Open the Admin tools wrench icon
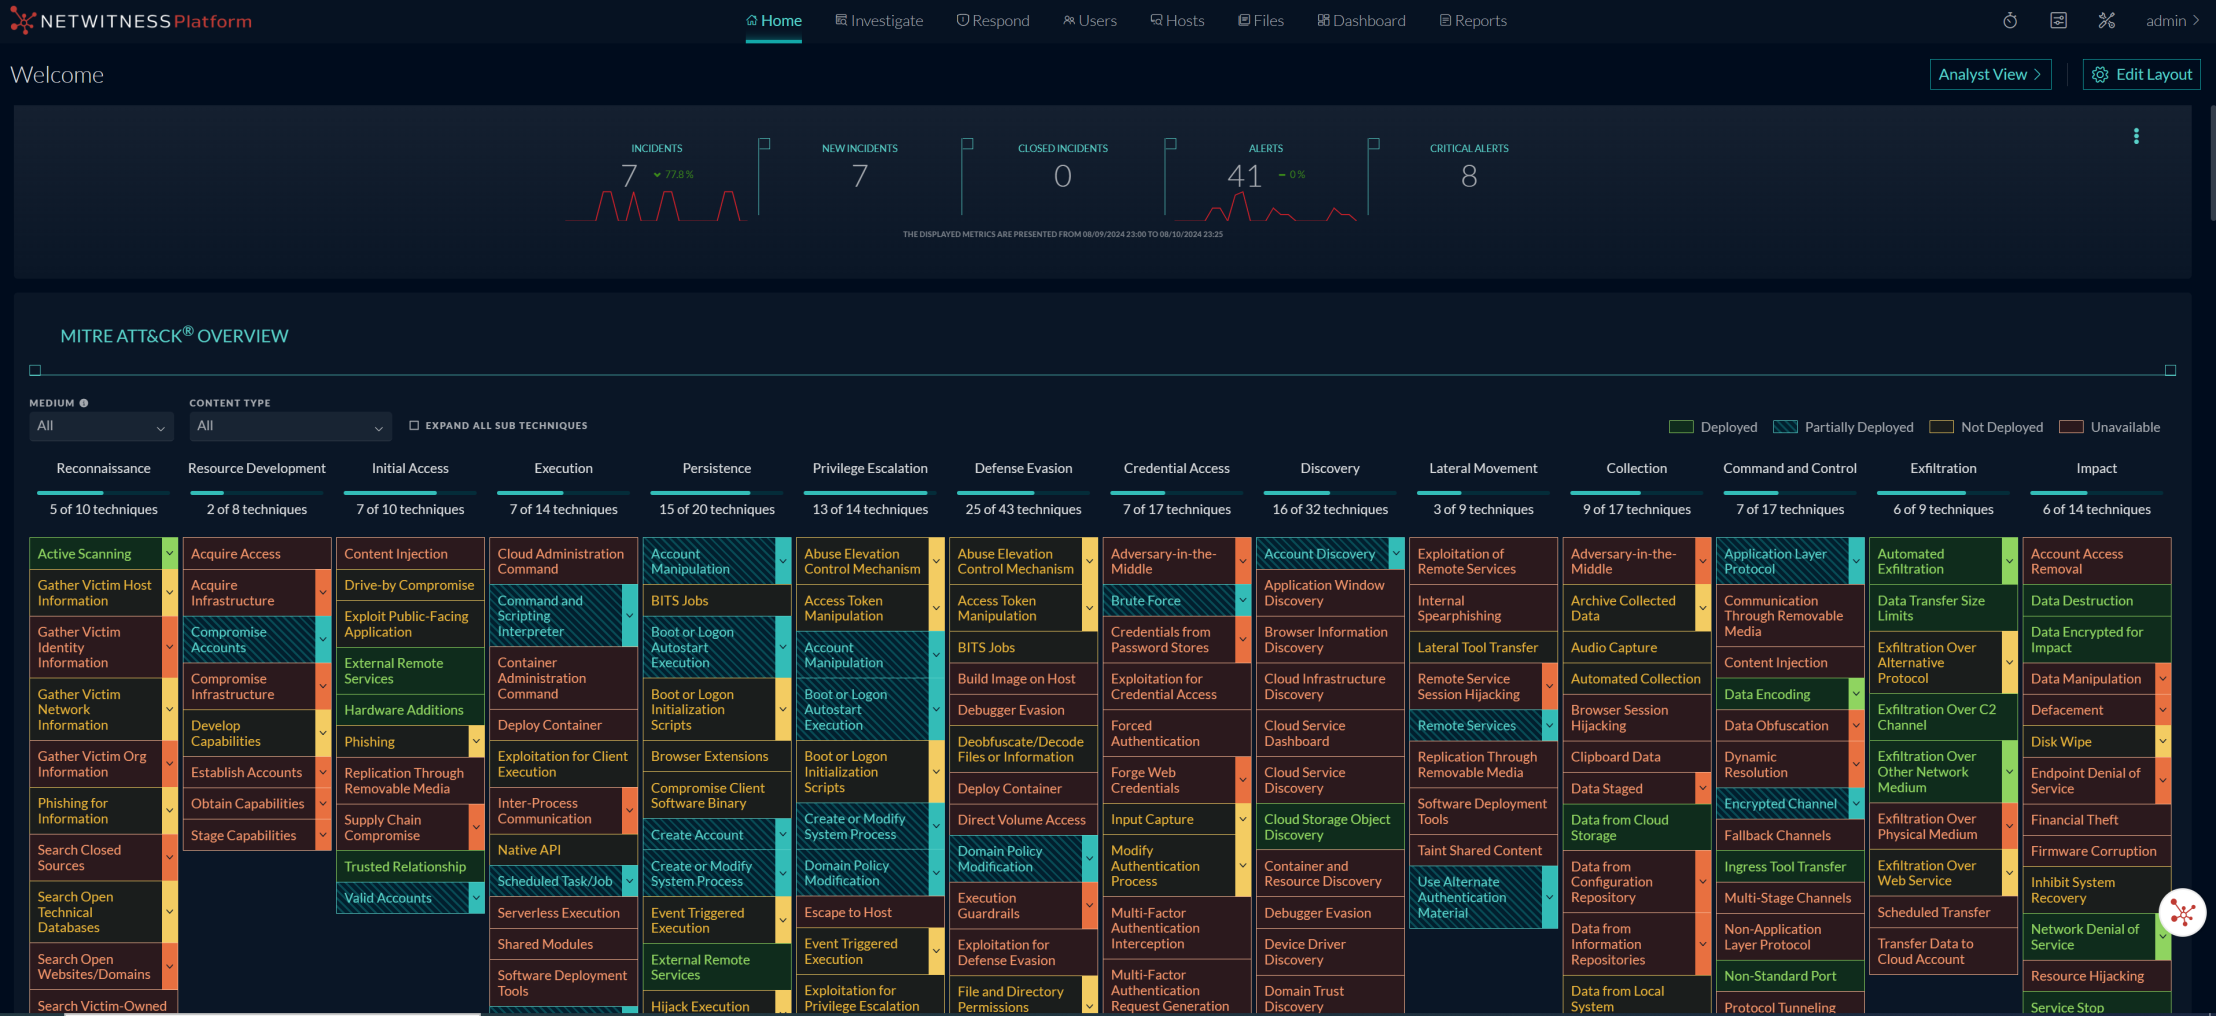This screenshot has width=2216, height=1016. point(2107,21)
